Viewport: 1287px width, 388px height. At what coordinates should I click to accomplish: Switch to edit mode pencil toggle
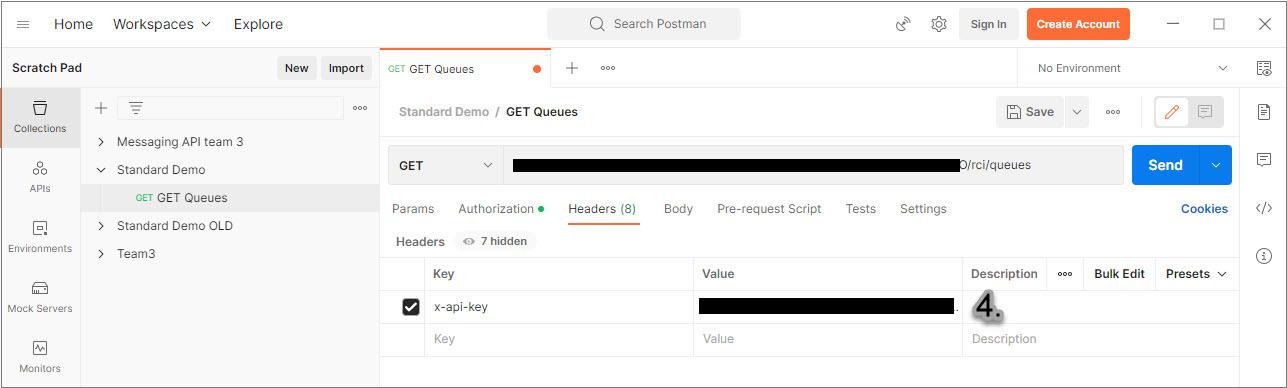[1172, 112]
